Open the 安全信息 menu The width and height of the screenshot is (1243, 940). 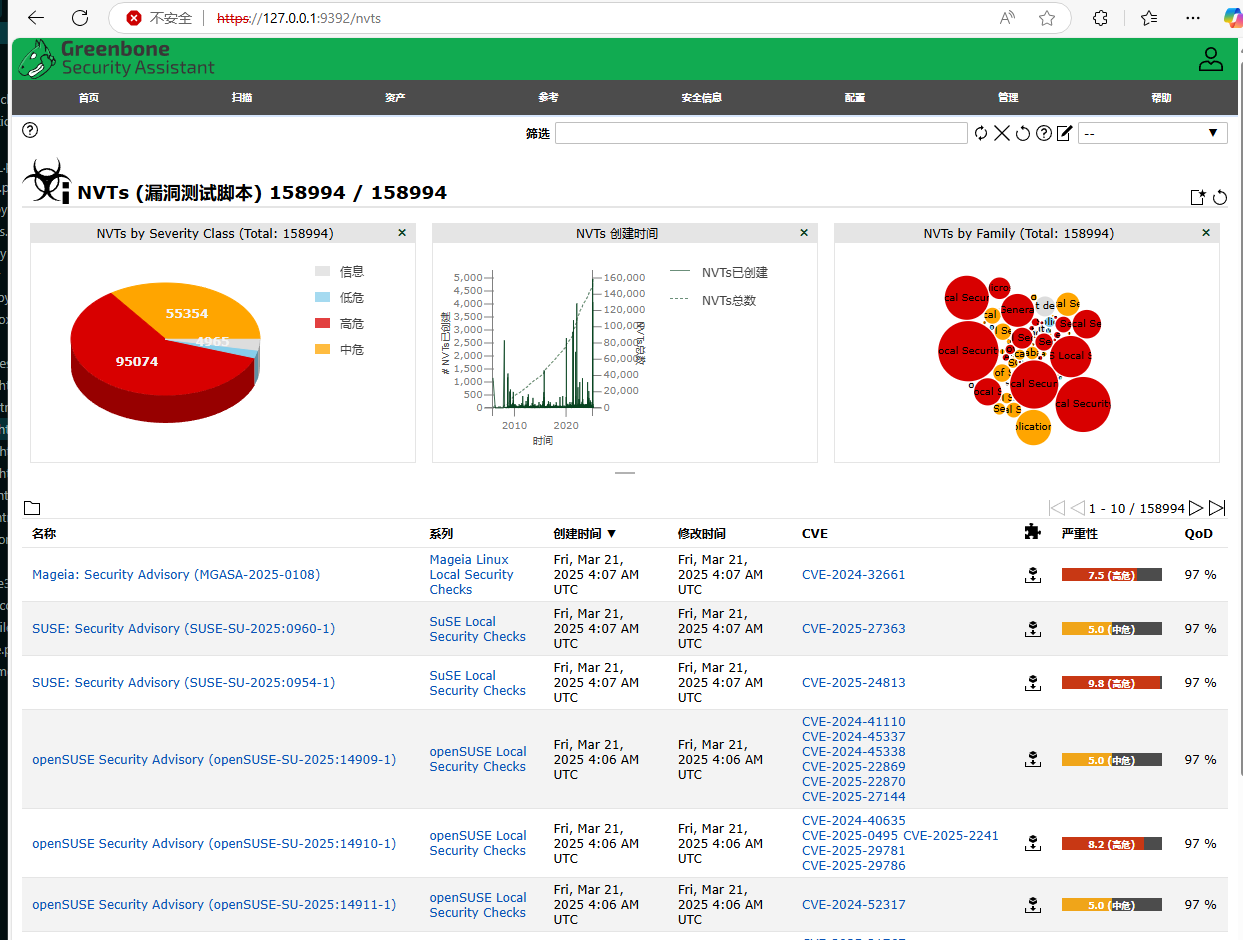[701, 98]
